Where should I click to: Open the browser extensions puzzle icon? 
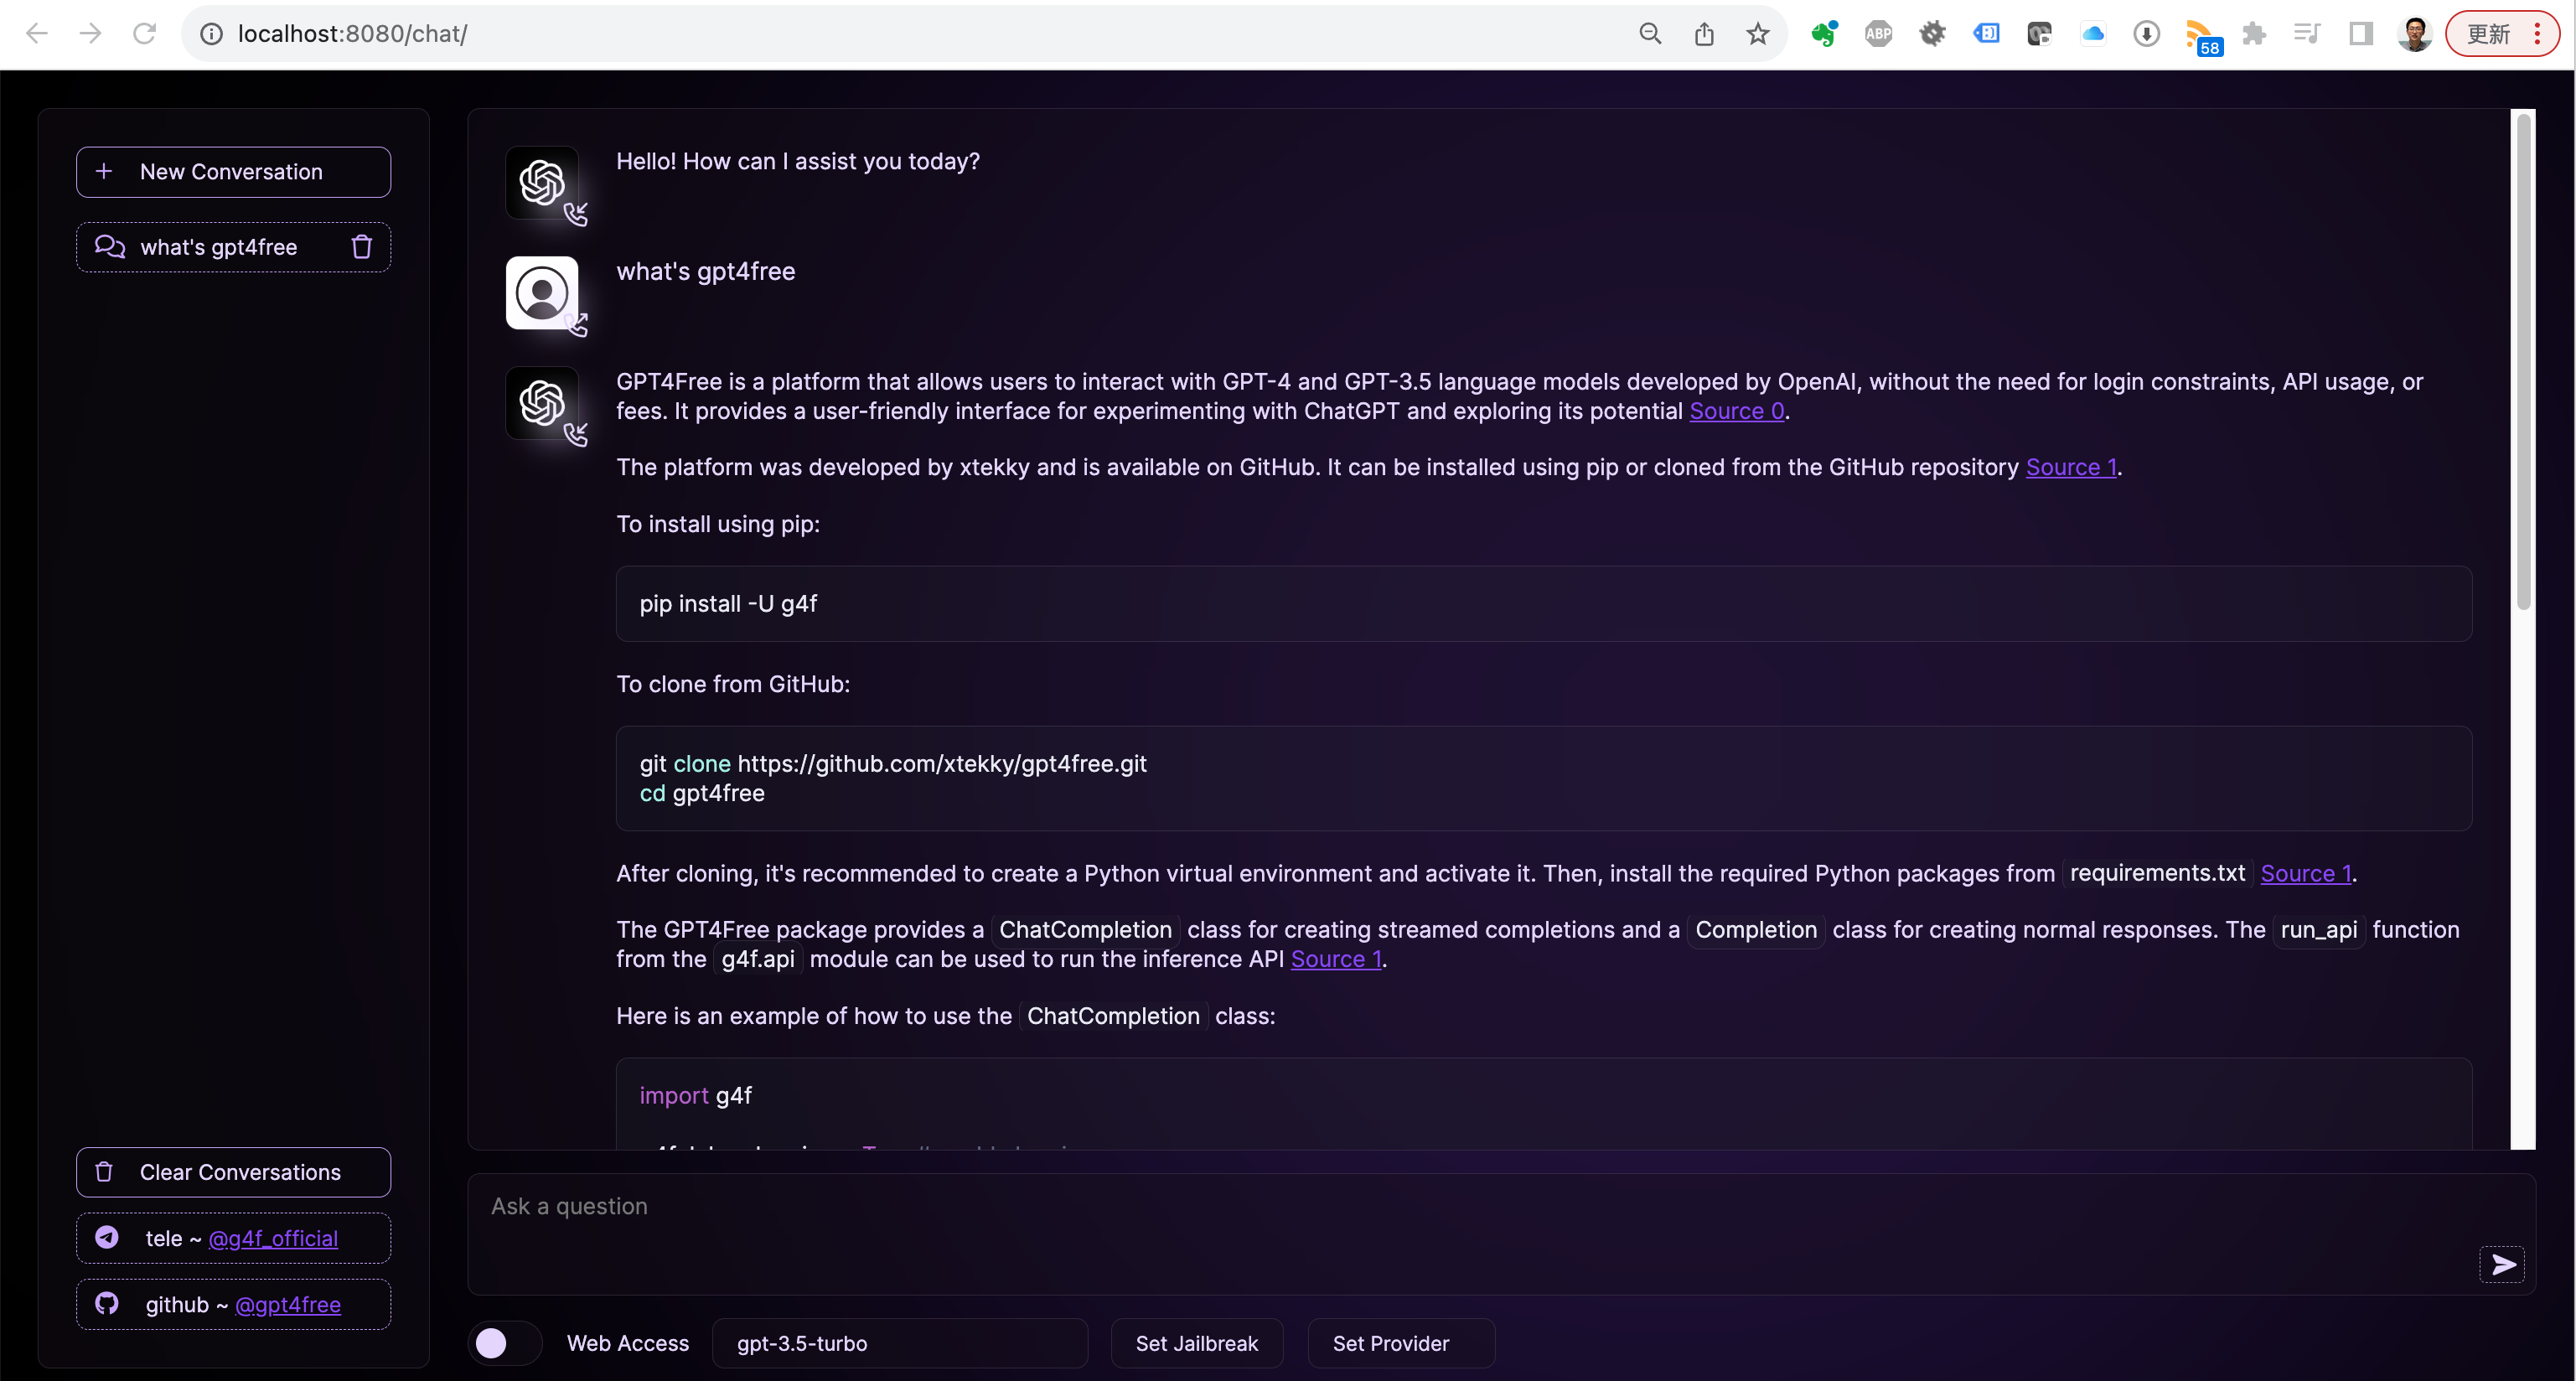pos(2254,34)
